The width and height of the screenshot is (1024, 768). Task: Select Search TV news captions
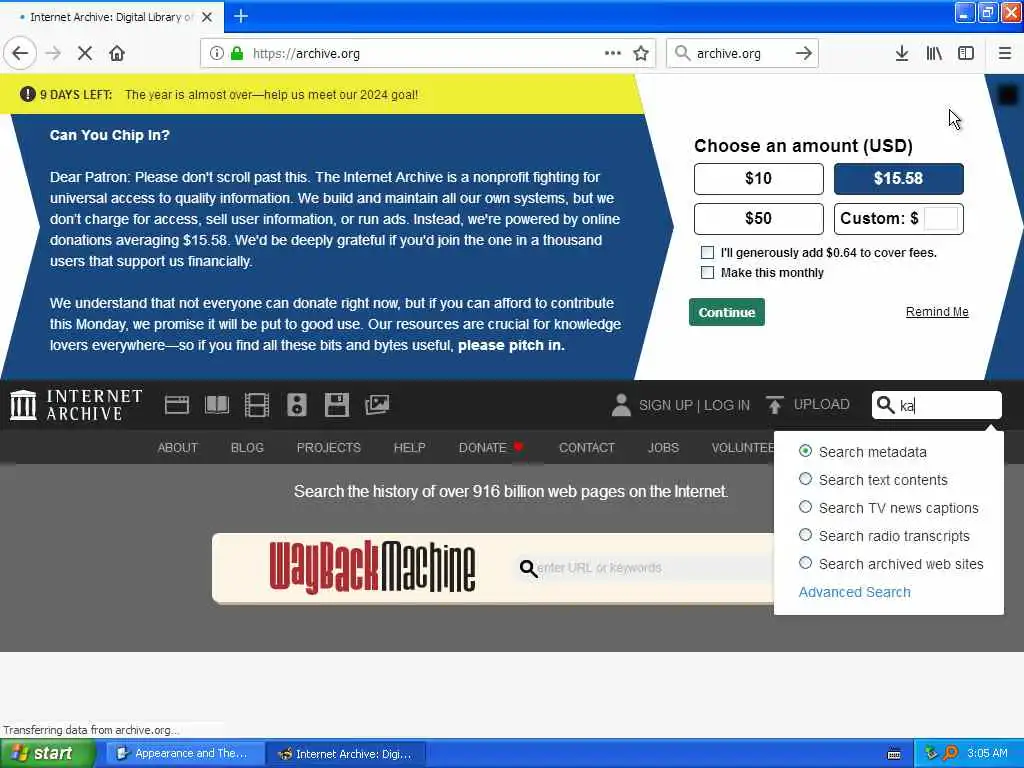click(x=805, y=507)
